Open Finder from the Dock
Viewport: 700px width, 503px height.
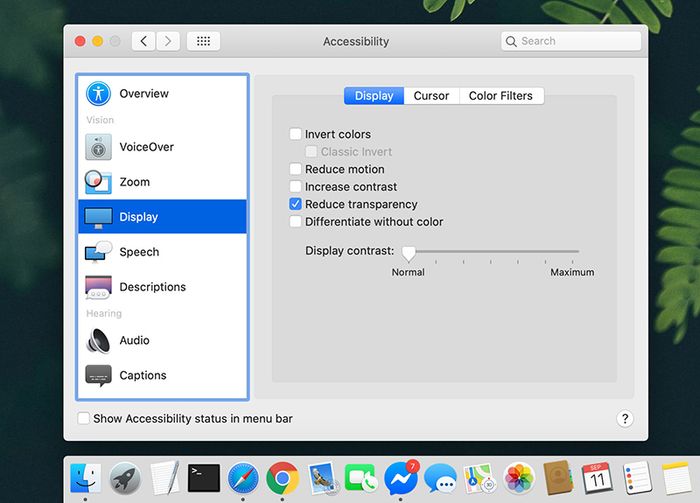[85, 478]
